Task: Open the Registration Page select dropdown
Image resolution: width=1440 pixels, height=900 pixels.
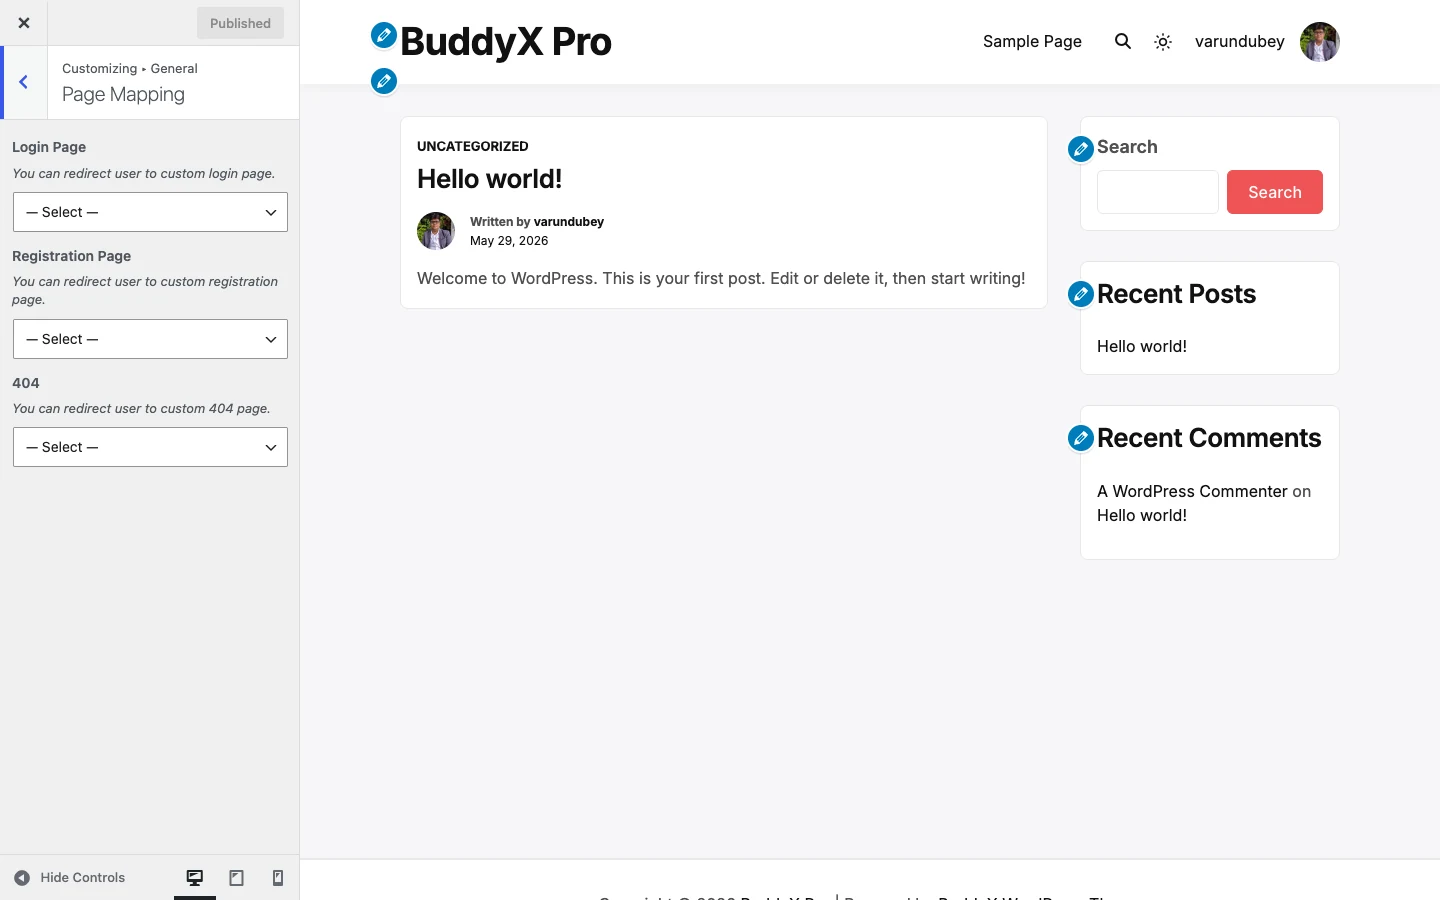Action: (x=150, y=339)
